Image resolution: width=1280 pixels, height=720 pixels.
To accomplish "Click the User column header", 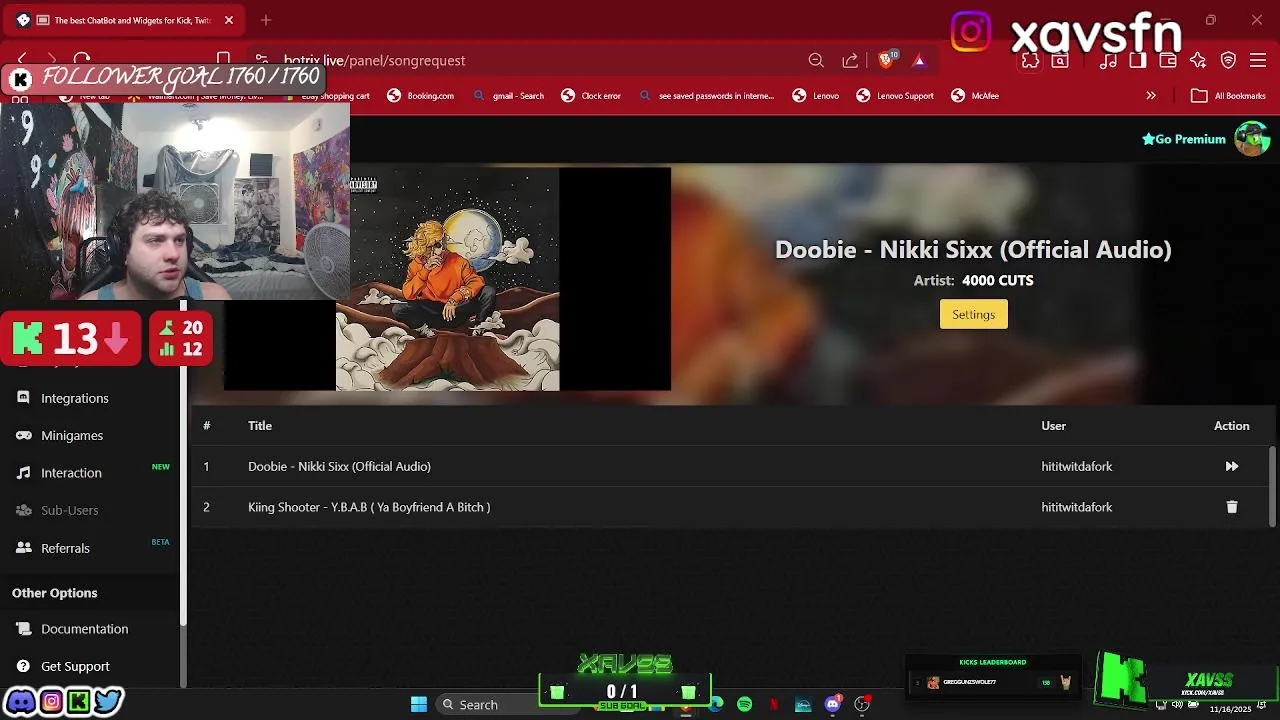I will pos(1053,426).
